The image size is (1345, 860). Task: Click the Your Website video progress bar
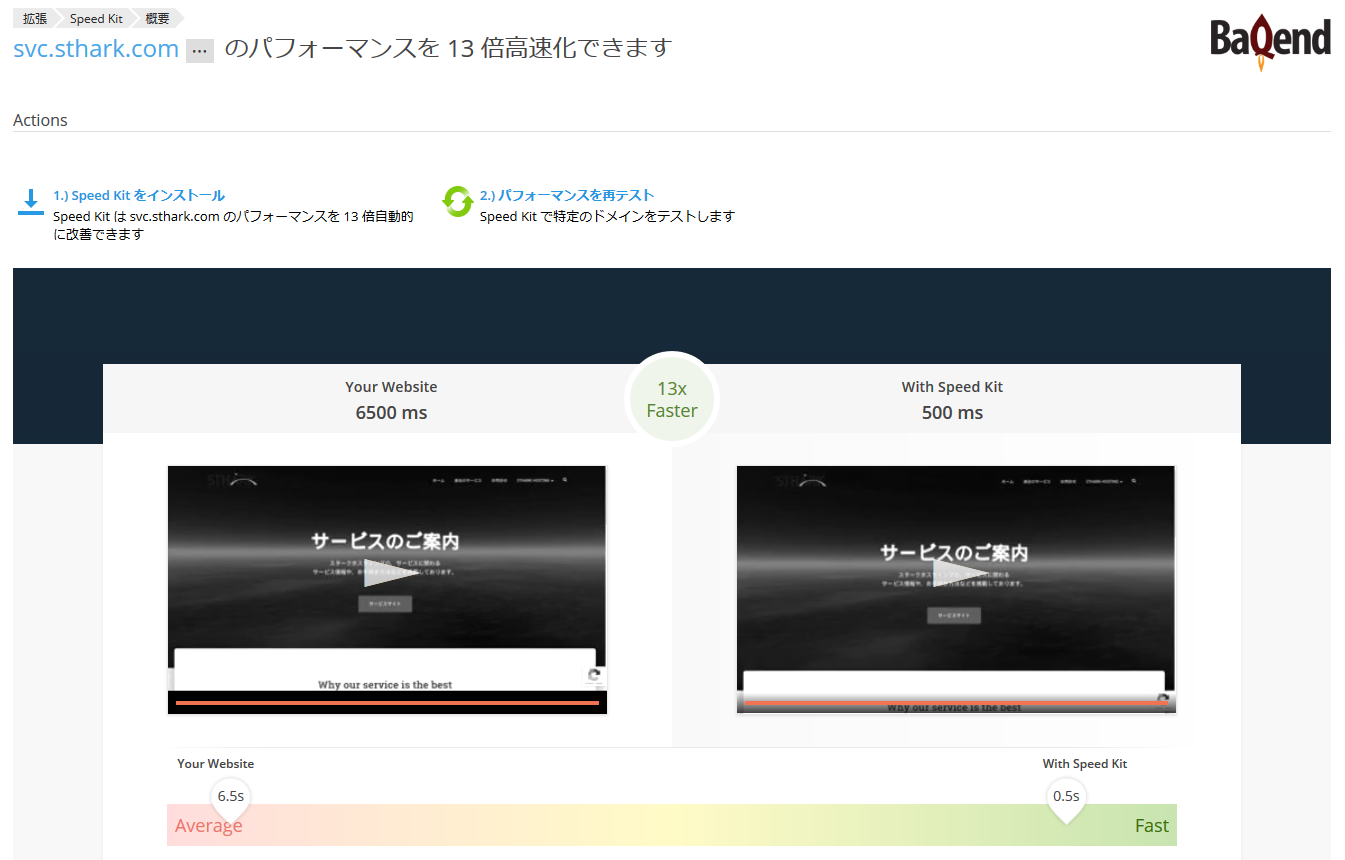coord(387,703)
